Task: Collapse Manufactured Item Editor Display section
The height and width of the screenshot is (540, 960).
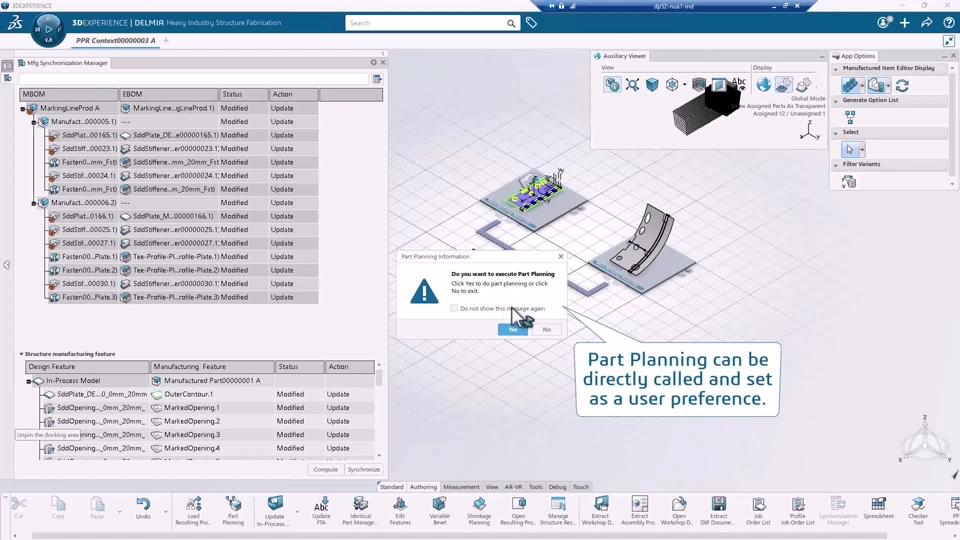Action: pyautogui.click(x=836, y=69)
